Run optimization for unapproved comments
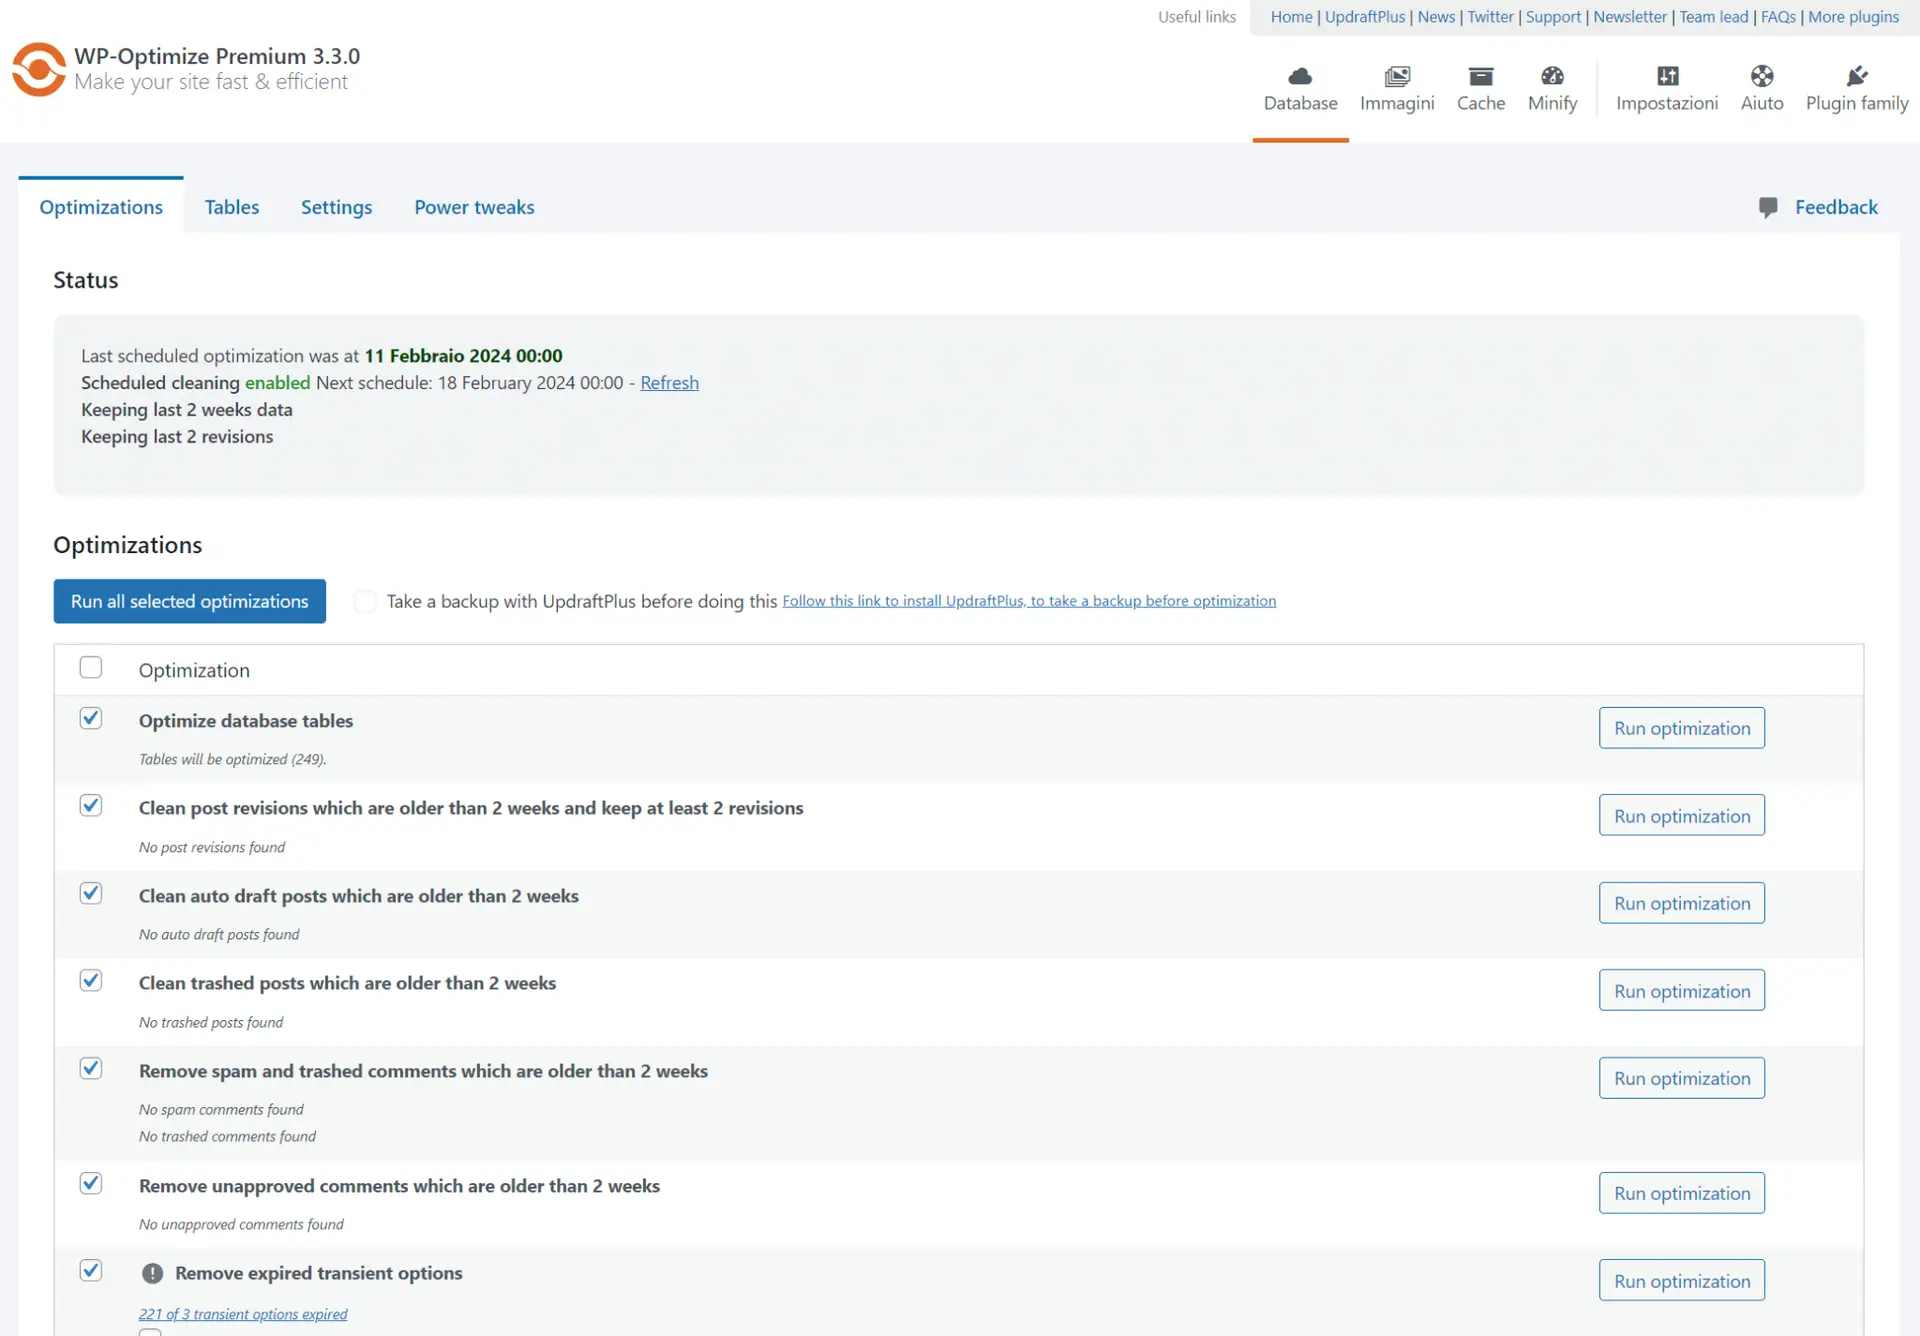Screen dimensions: 1920x1336 (x=1682, y=1193)
